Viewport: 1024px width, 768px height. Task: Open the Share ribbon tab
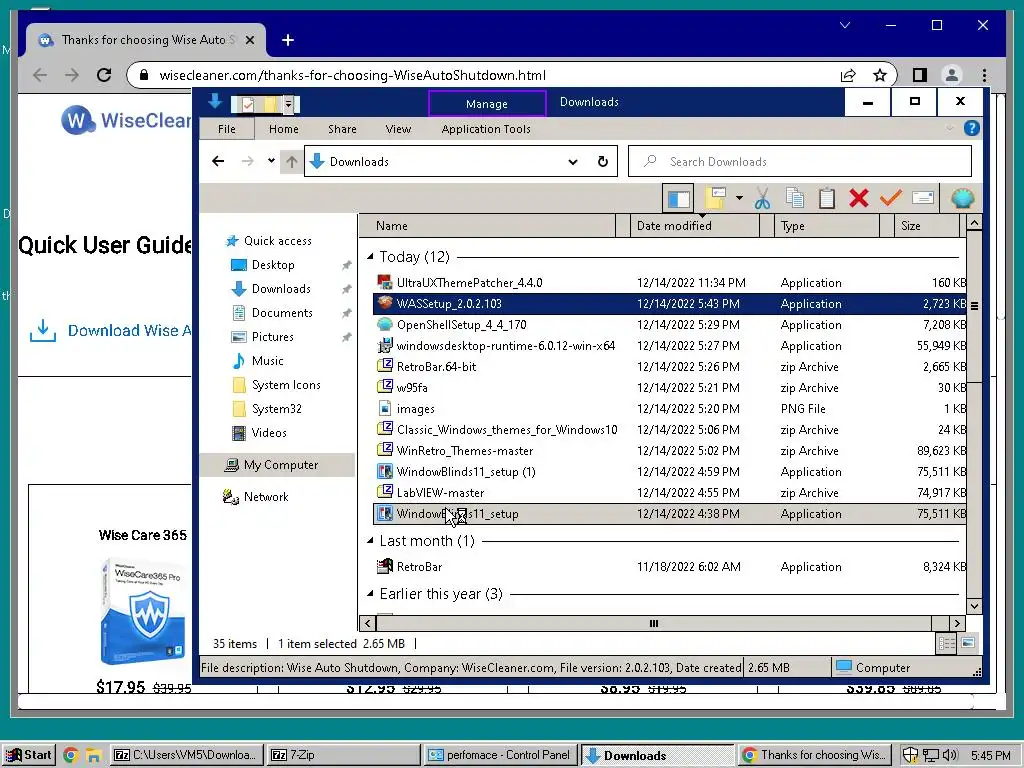(342, 129)
